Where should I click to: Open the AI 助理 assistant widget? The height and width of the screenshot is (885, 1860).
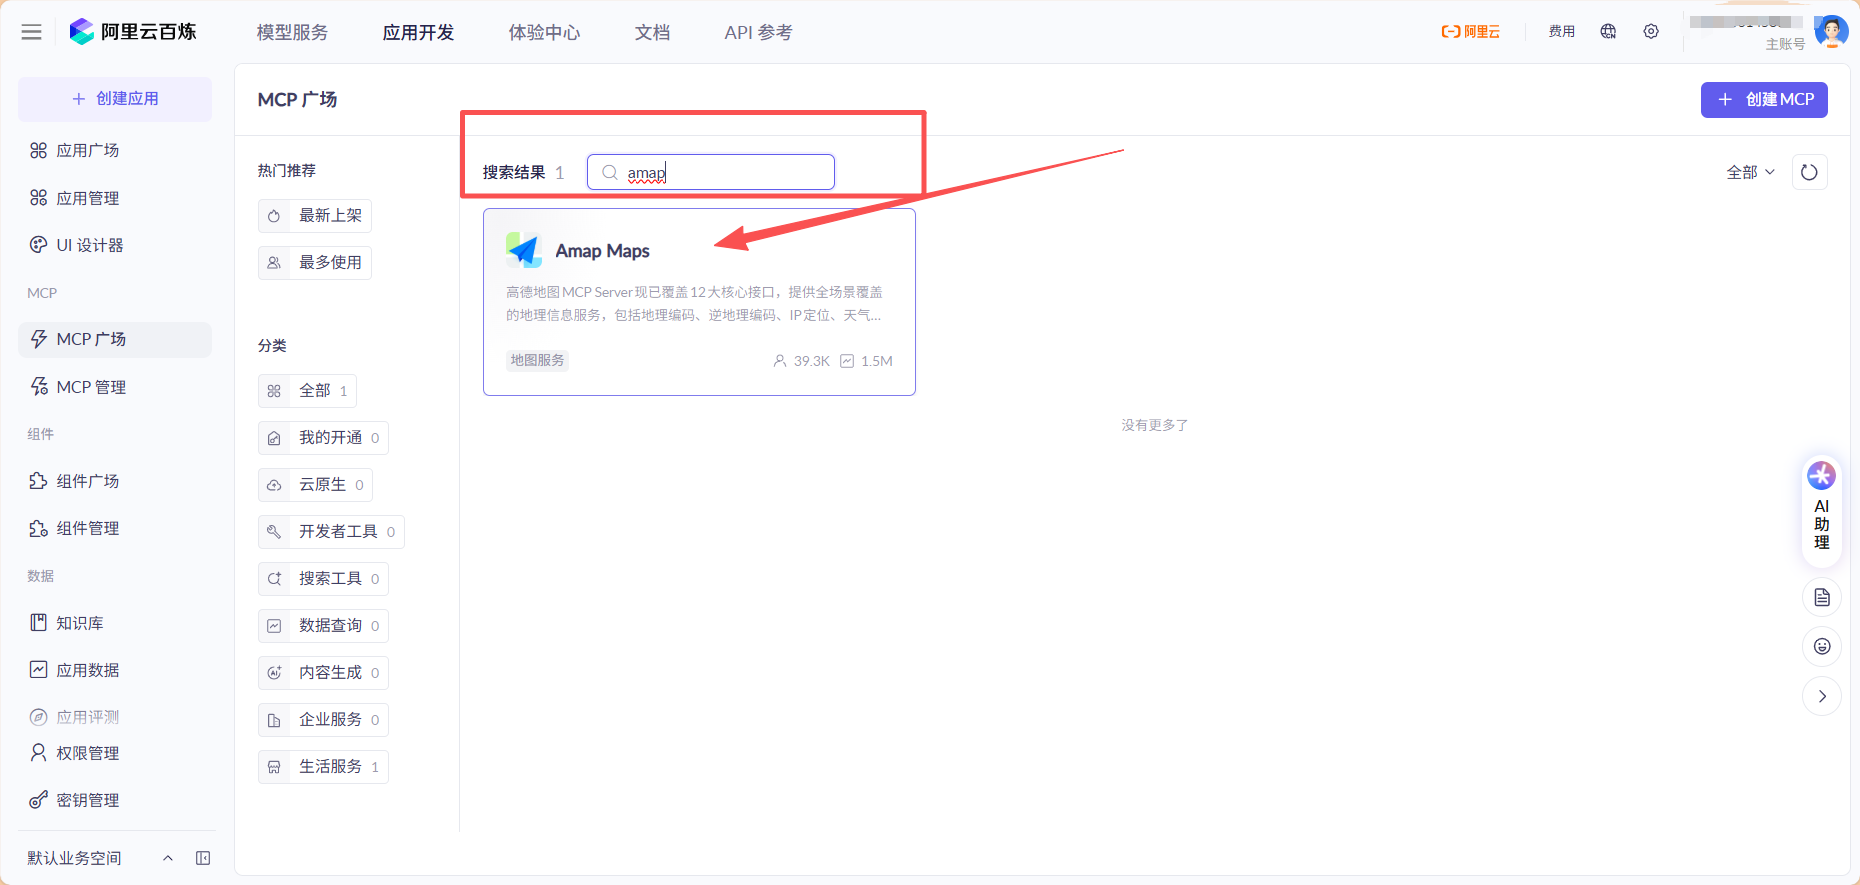(1822, 510)
